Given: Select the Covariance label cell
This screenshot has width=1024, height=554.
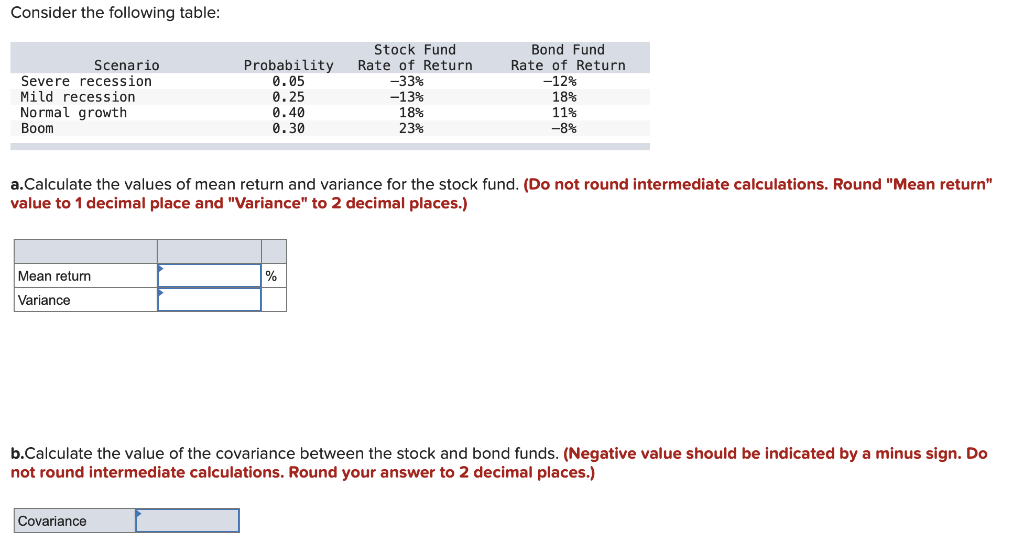Looking at the screenshot, I should [x=74, y=521].
